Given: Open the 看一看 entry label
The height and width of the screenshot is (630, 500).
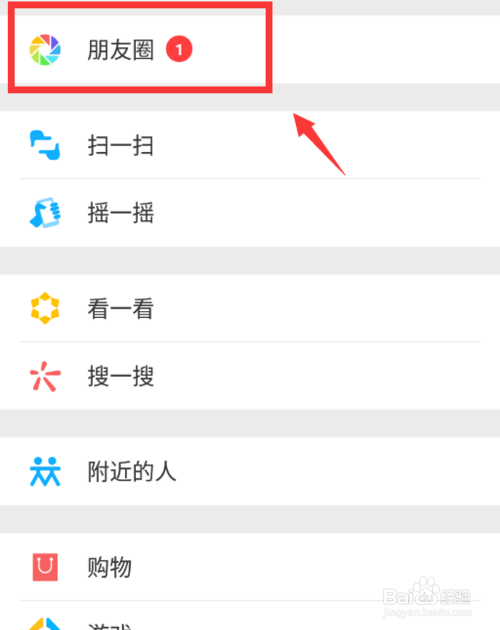Looking at the screenshot, I should coord(121,309).
